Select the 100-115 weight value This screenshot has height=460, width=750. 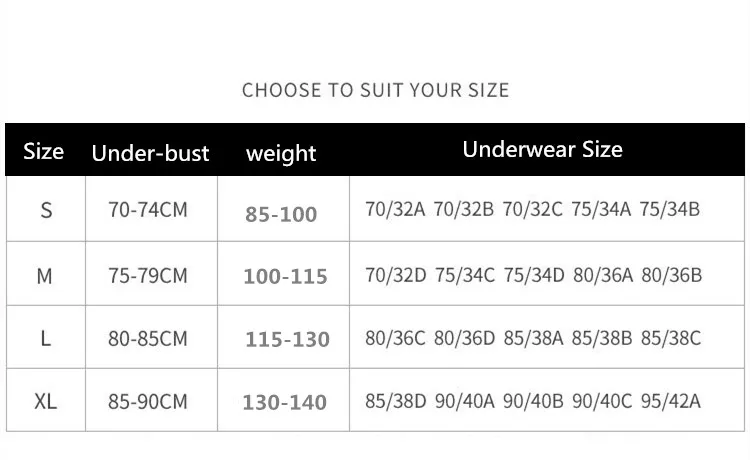tap(285, 276)
